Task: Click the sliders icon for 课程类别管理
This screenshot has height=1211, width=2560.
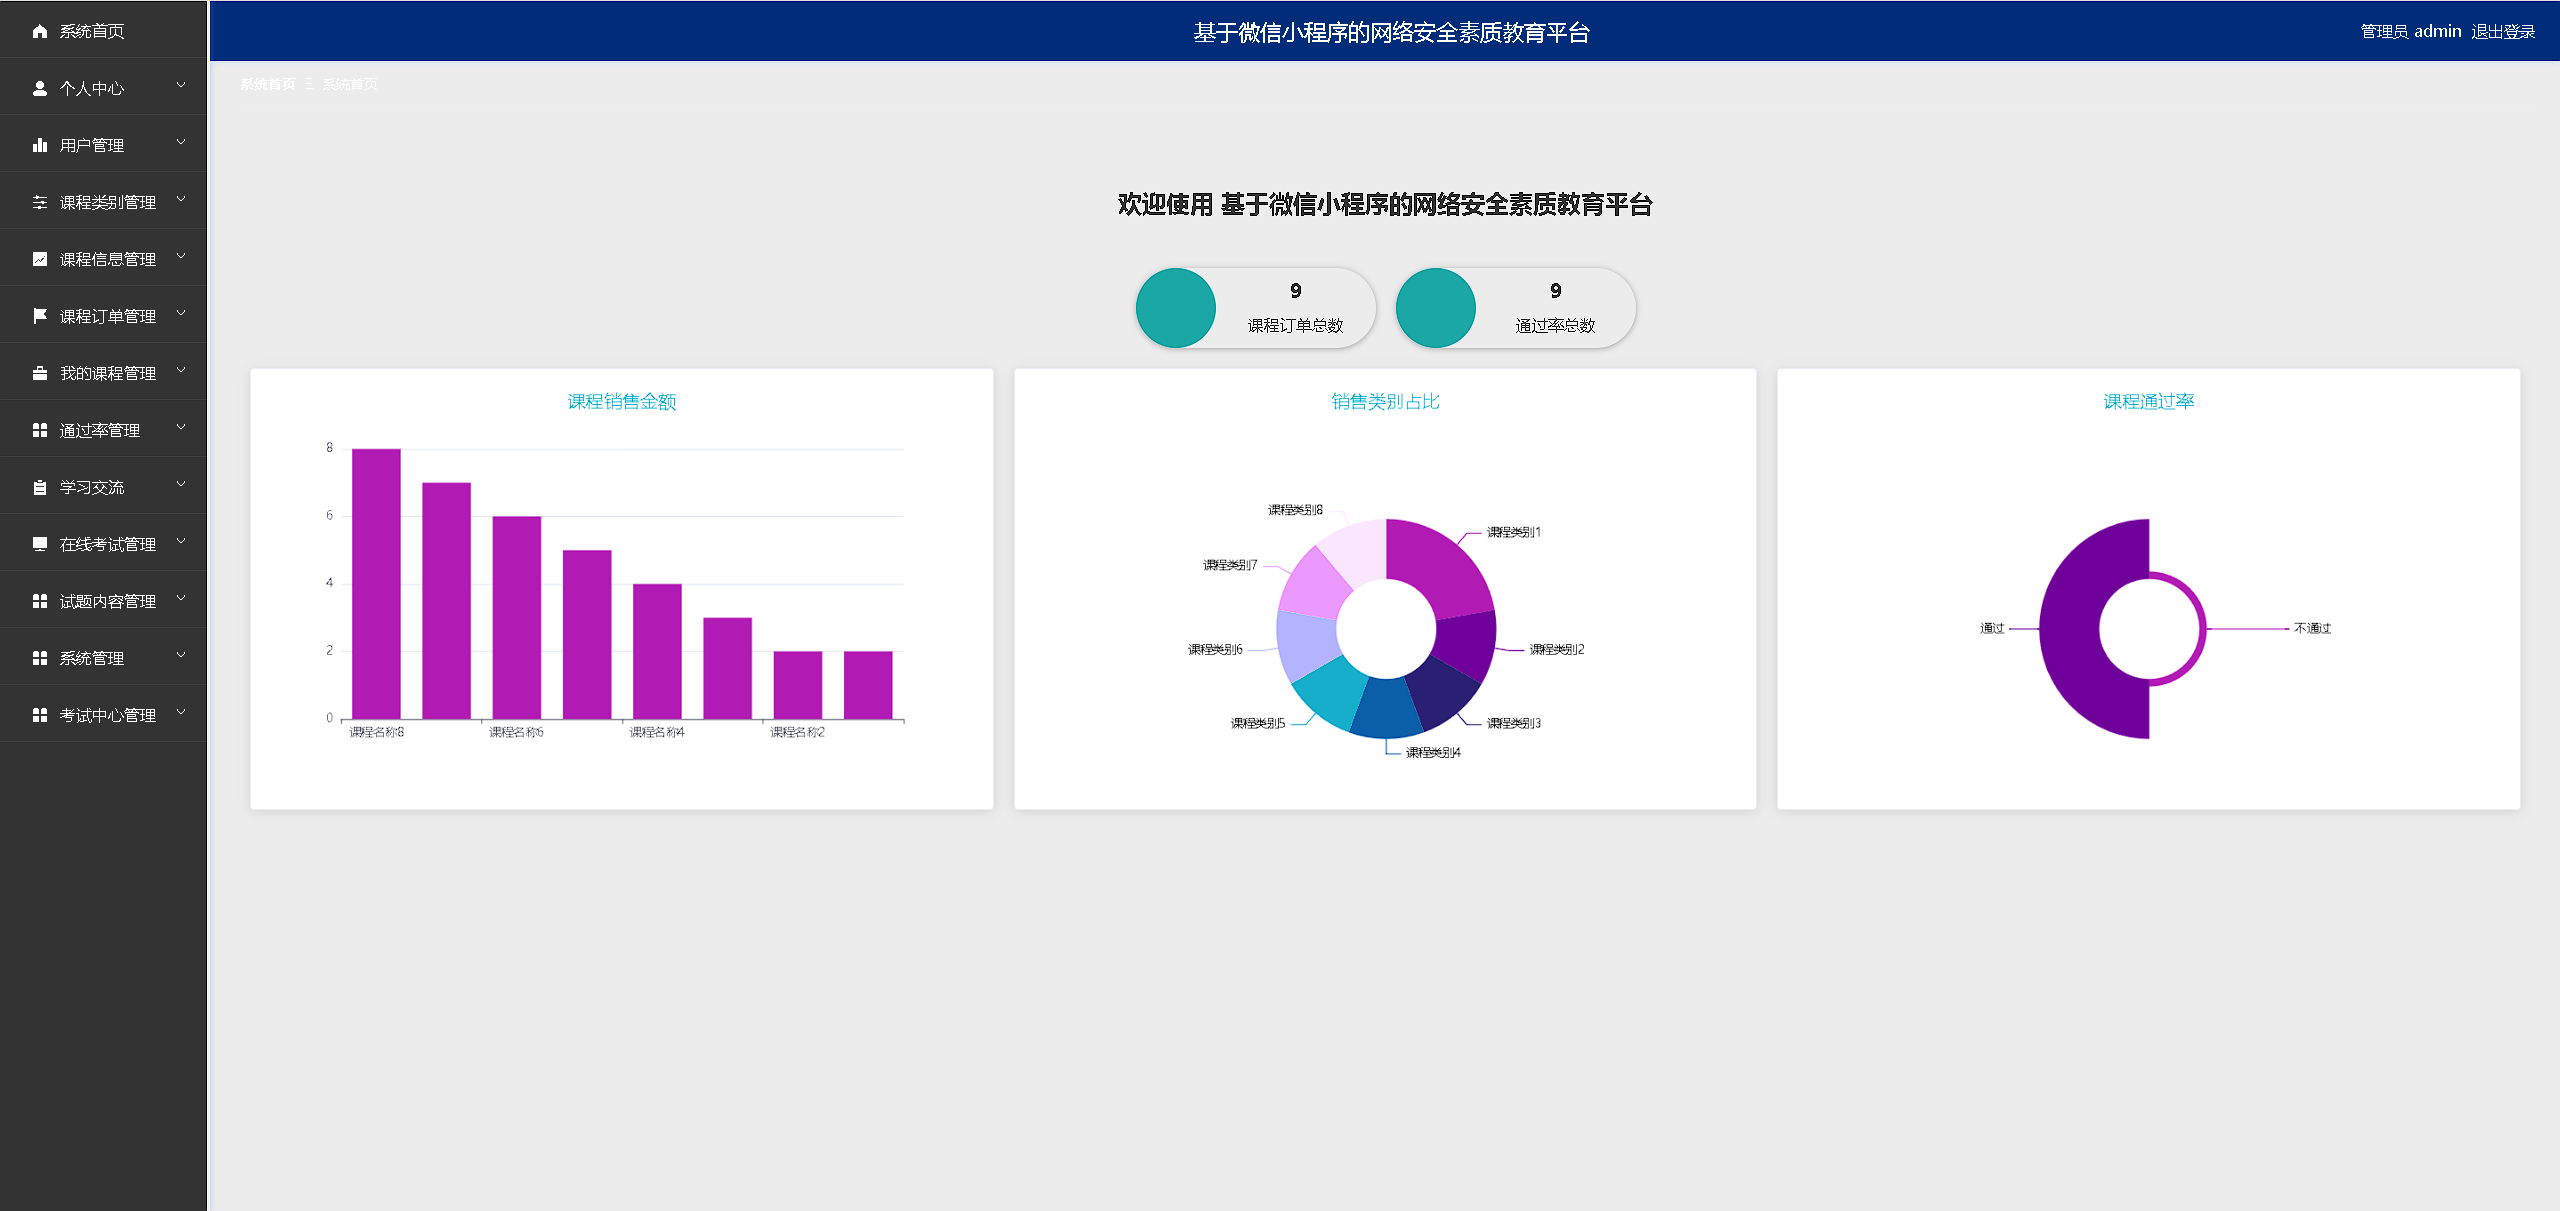Action: [40, 203]
